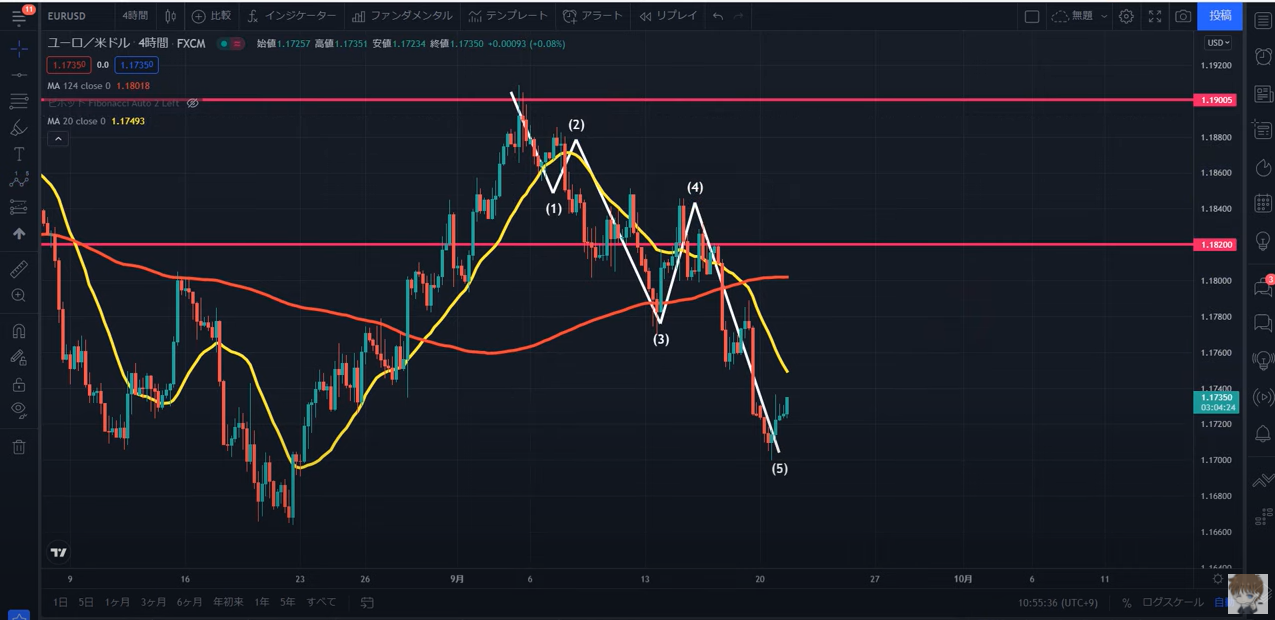Enter fullscreen mode
The height and width of the screenshot is (620, 1275).
1155,16
